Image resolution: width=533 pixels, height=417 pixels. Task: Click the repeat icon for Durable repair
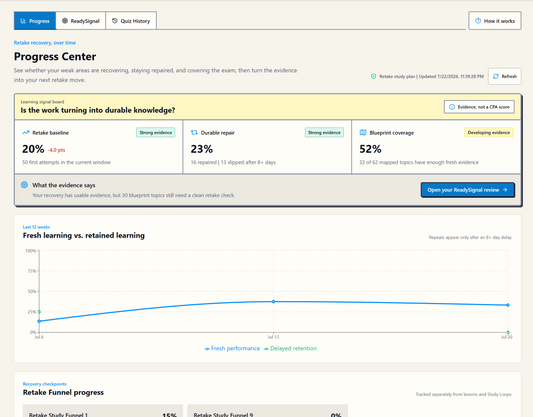[x=194, y=133]
